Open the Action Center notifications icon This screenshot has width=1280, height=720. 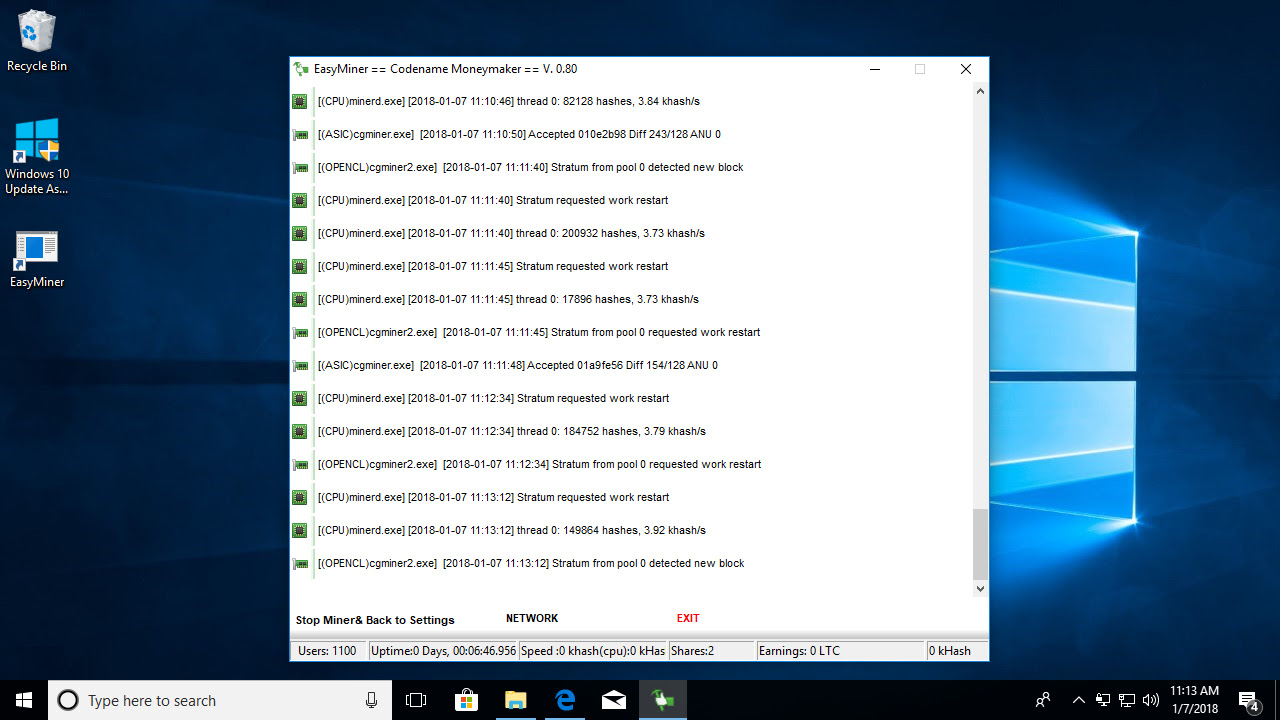pyautogui.click(x=1249, y=700)
